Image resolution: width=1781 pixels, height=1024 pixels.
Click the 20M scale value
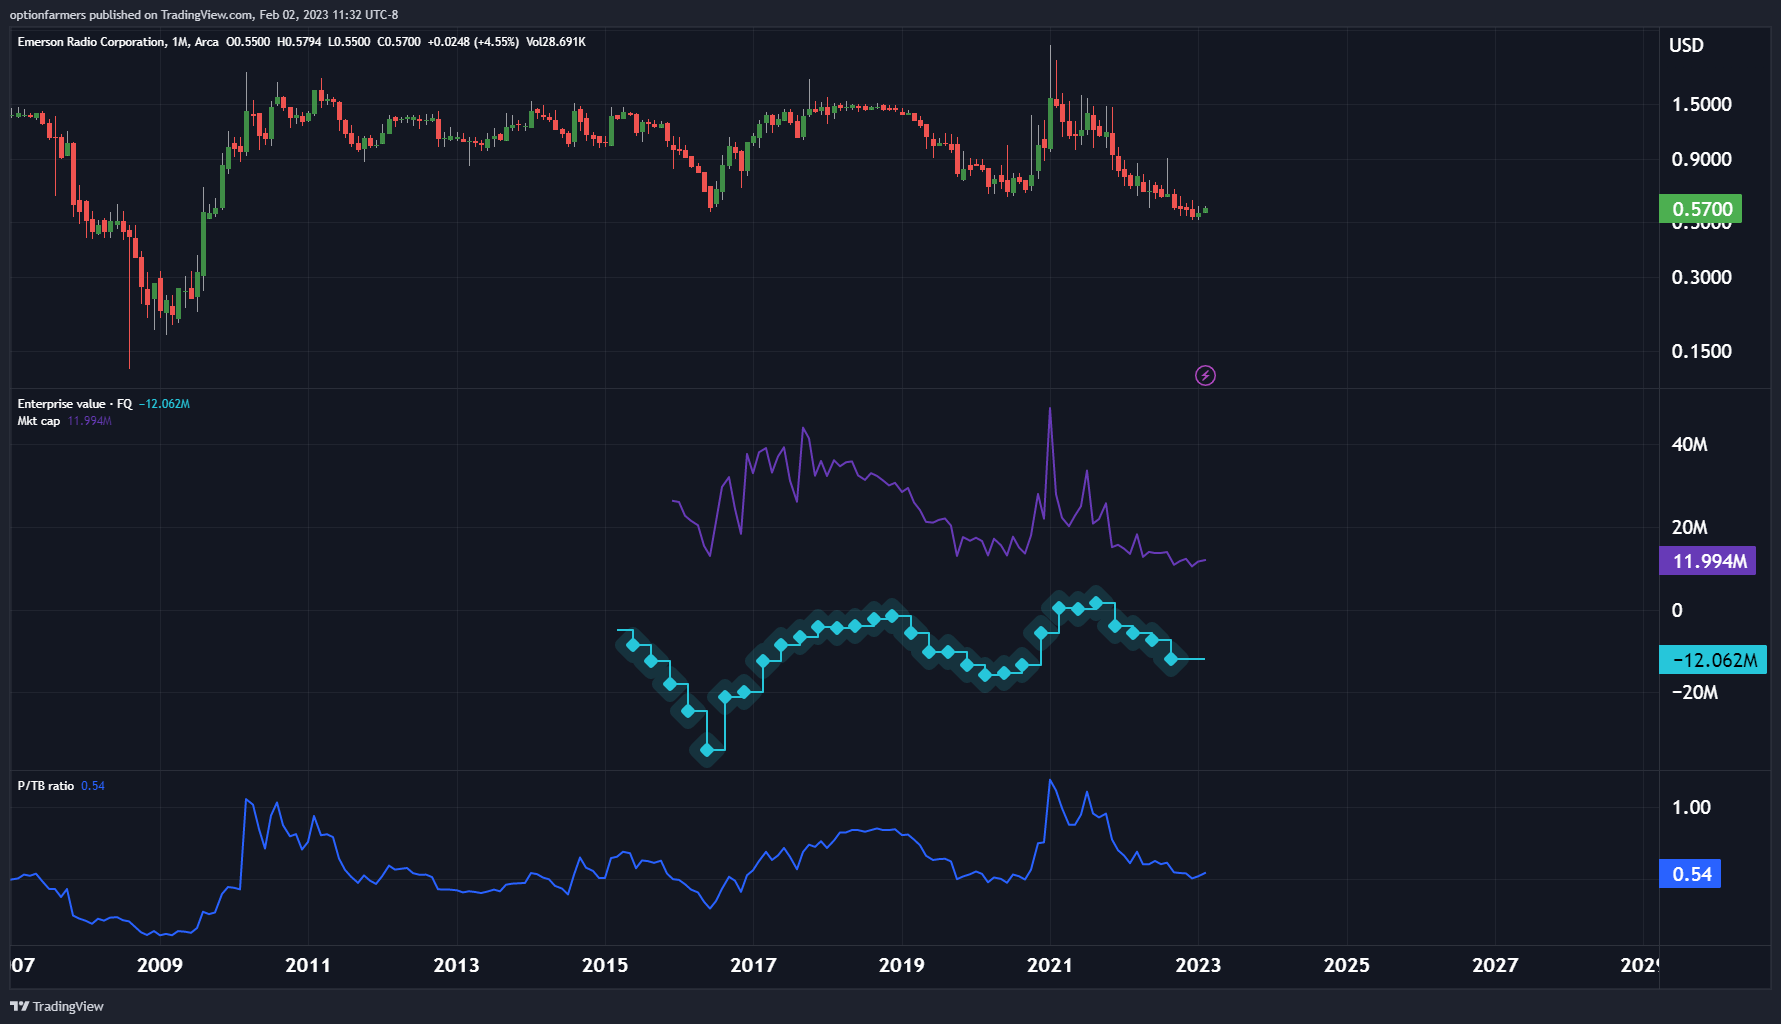click(x=1690, y=527)
